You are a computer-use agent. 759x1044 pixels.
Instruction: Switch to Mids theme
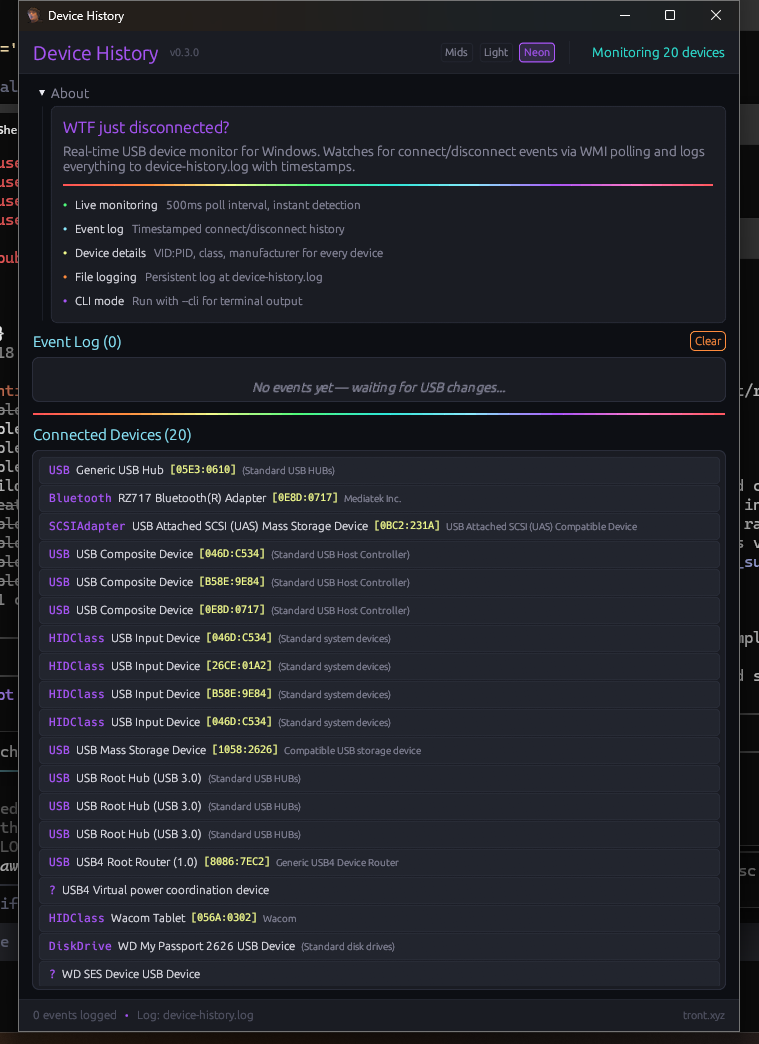(x=456, y=53)
